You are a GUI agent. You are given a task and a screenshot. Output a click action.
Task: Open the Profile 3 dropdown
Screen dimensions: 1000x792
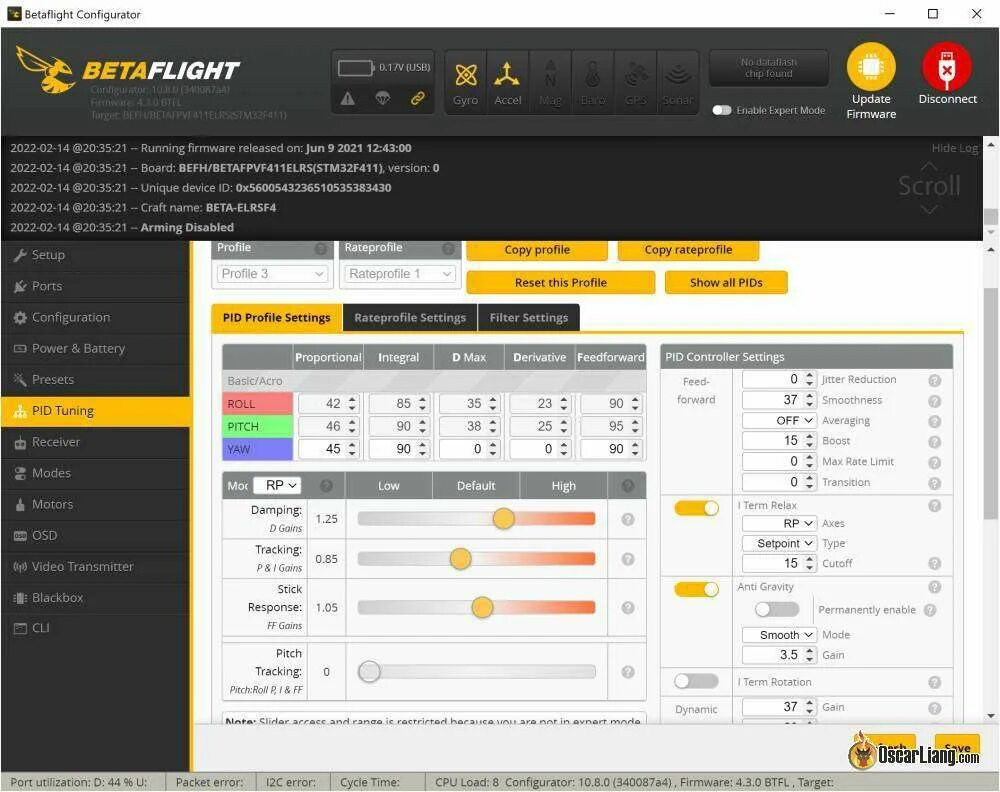tap(272, 274)
